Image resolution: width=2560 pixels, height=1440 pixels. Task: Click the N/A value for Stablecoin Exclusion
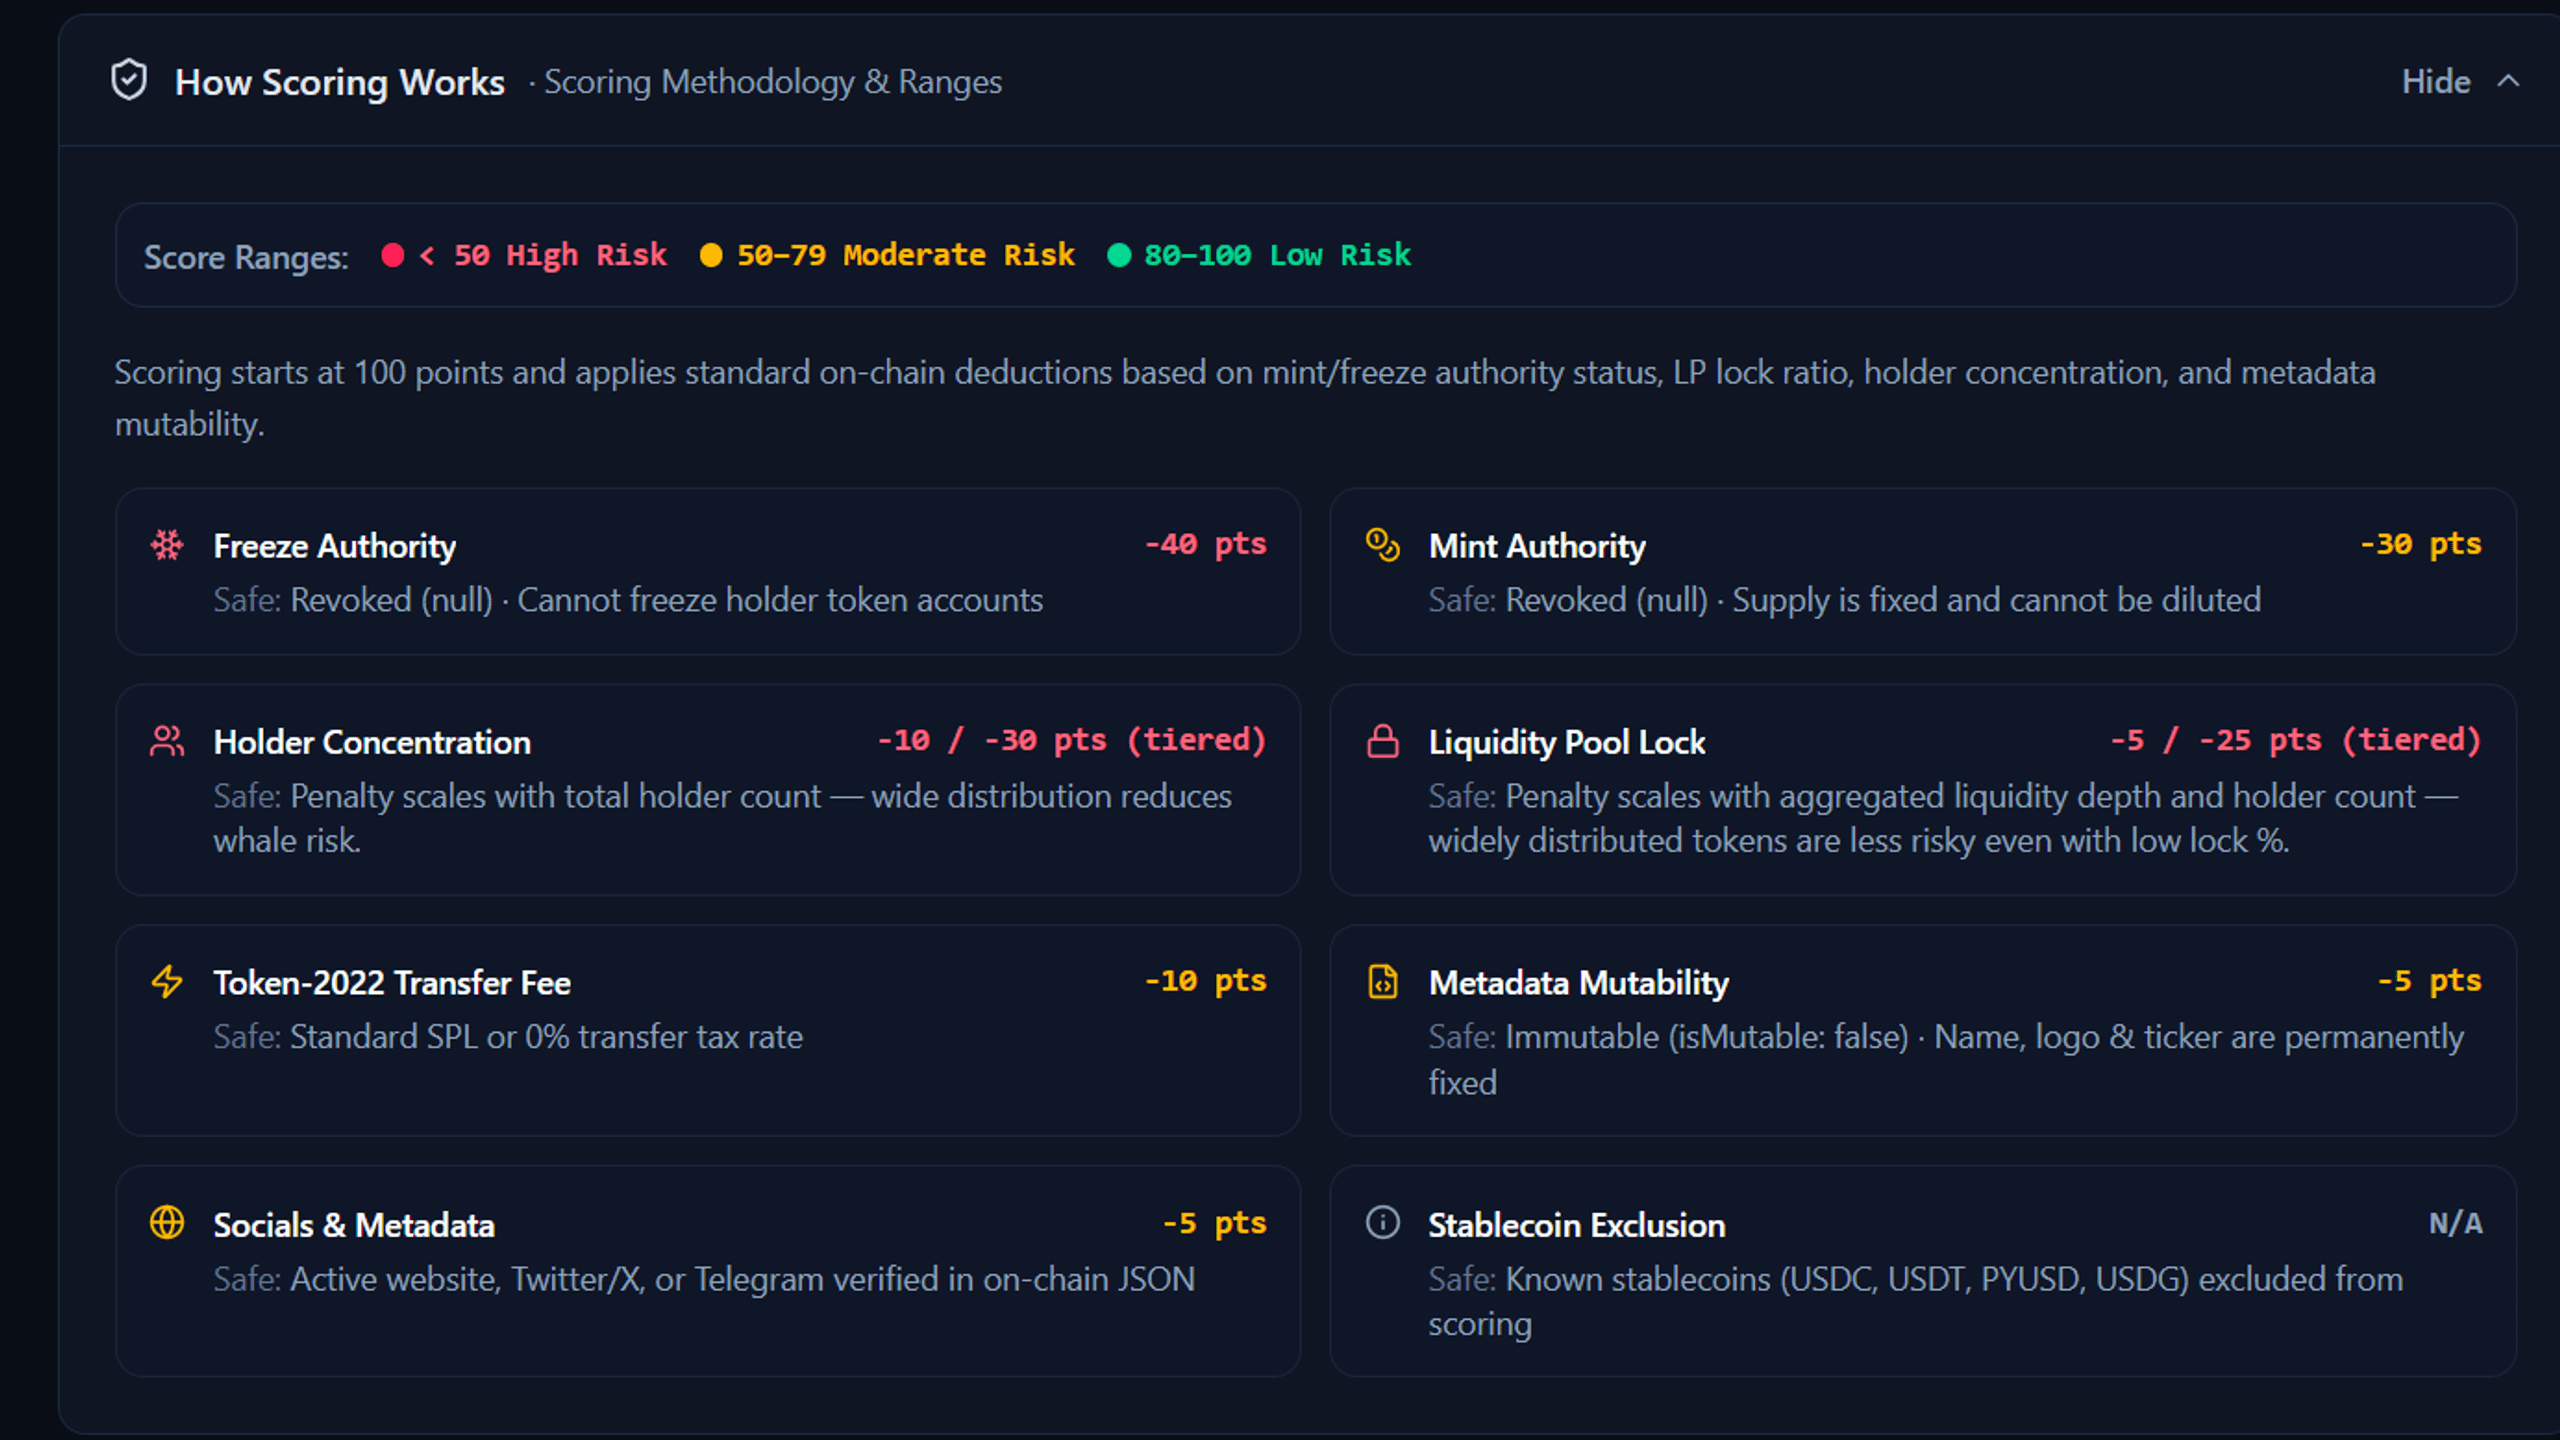(x=2455, y=1223)
